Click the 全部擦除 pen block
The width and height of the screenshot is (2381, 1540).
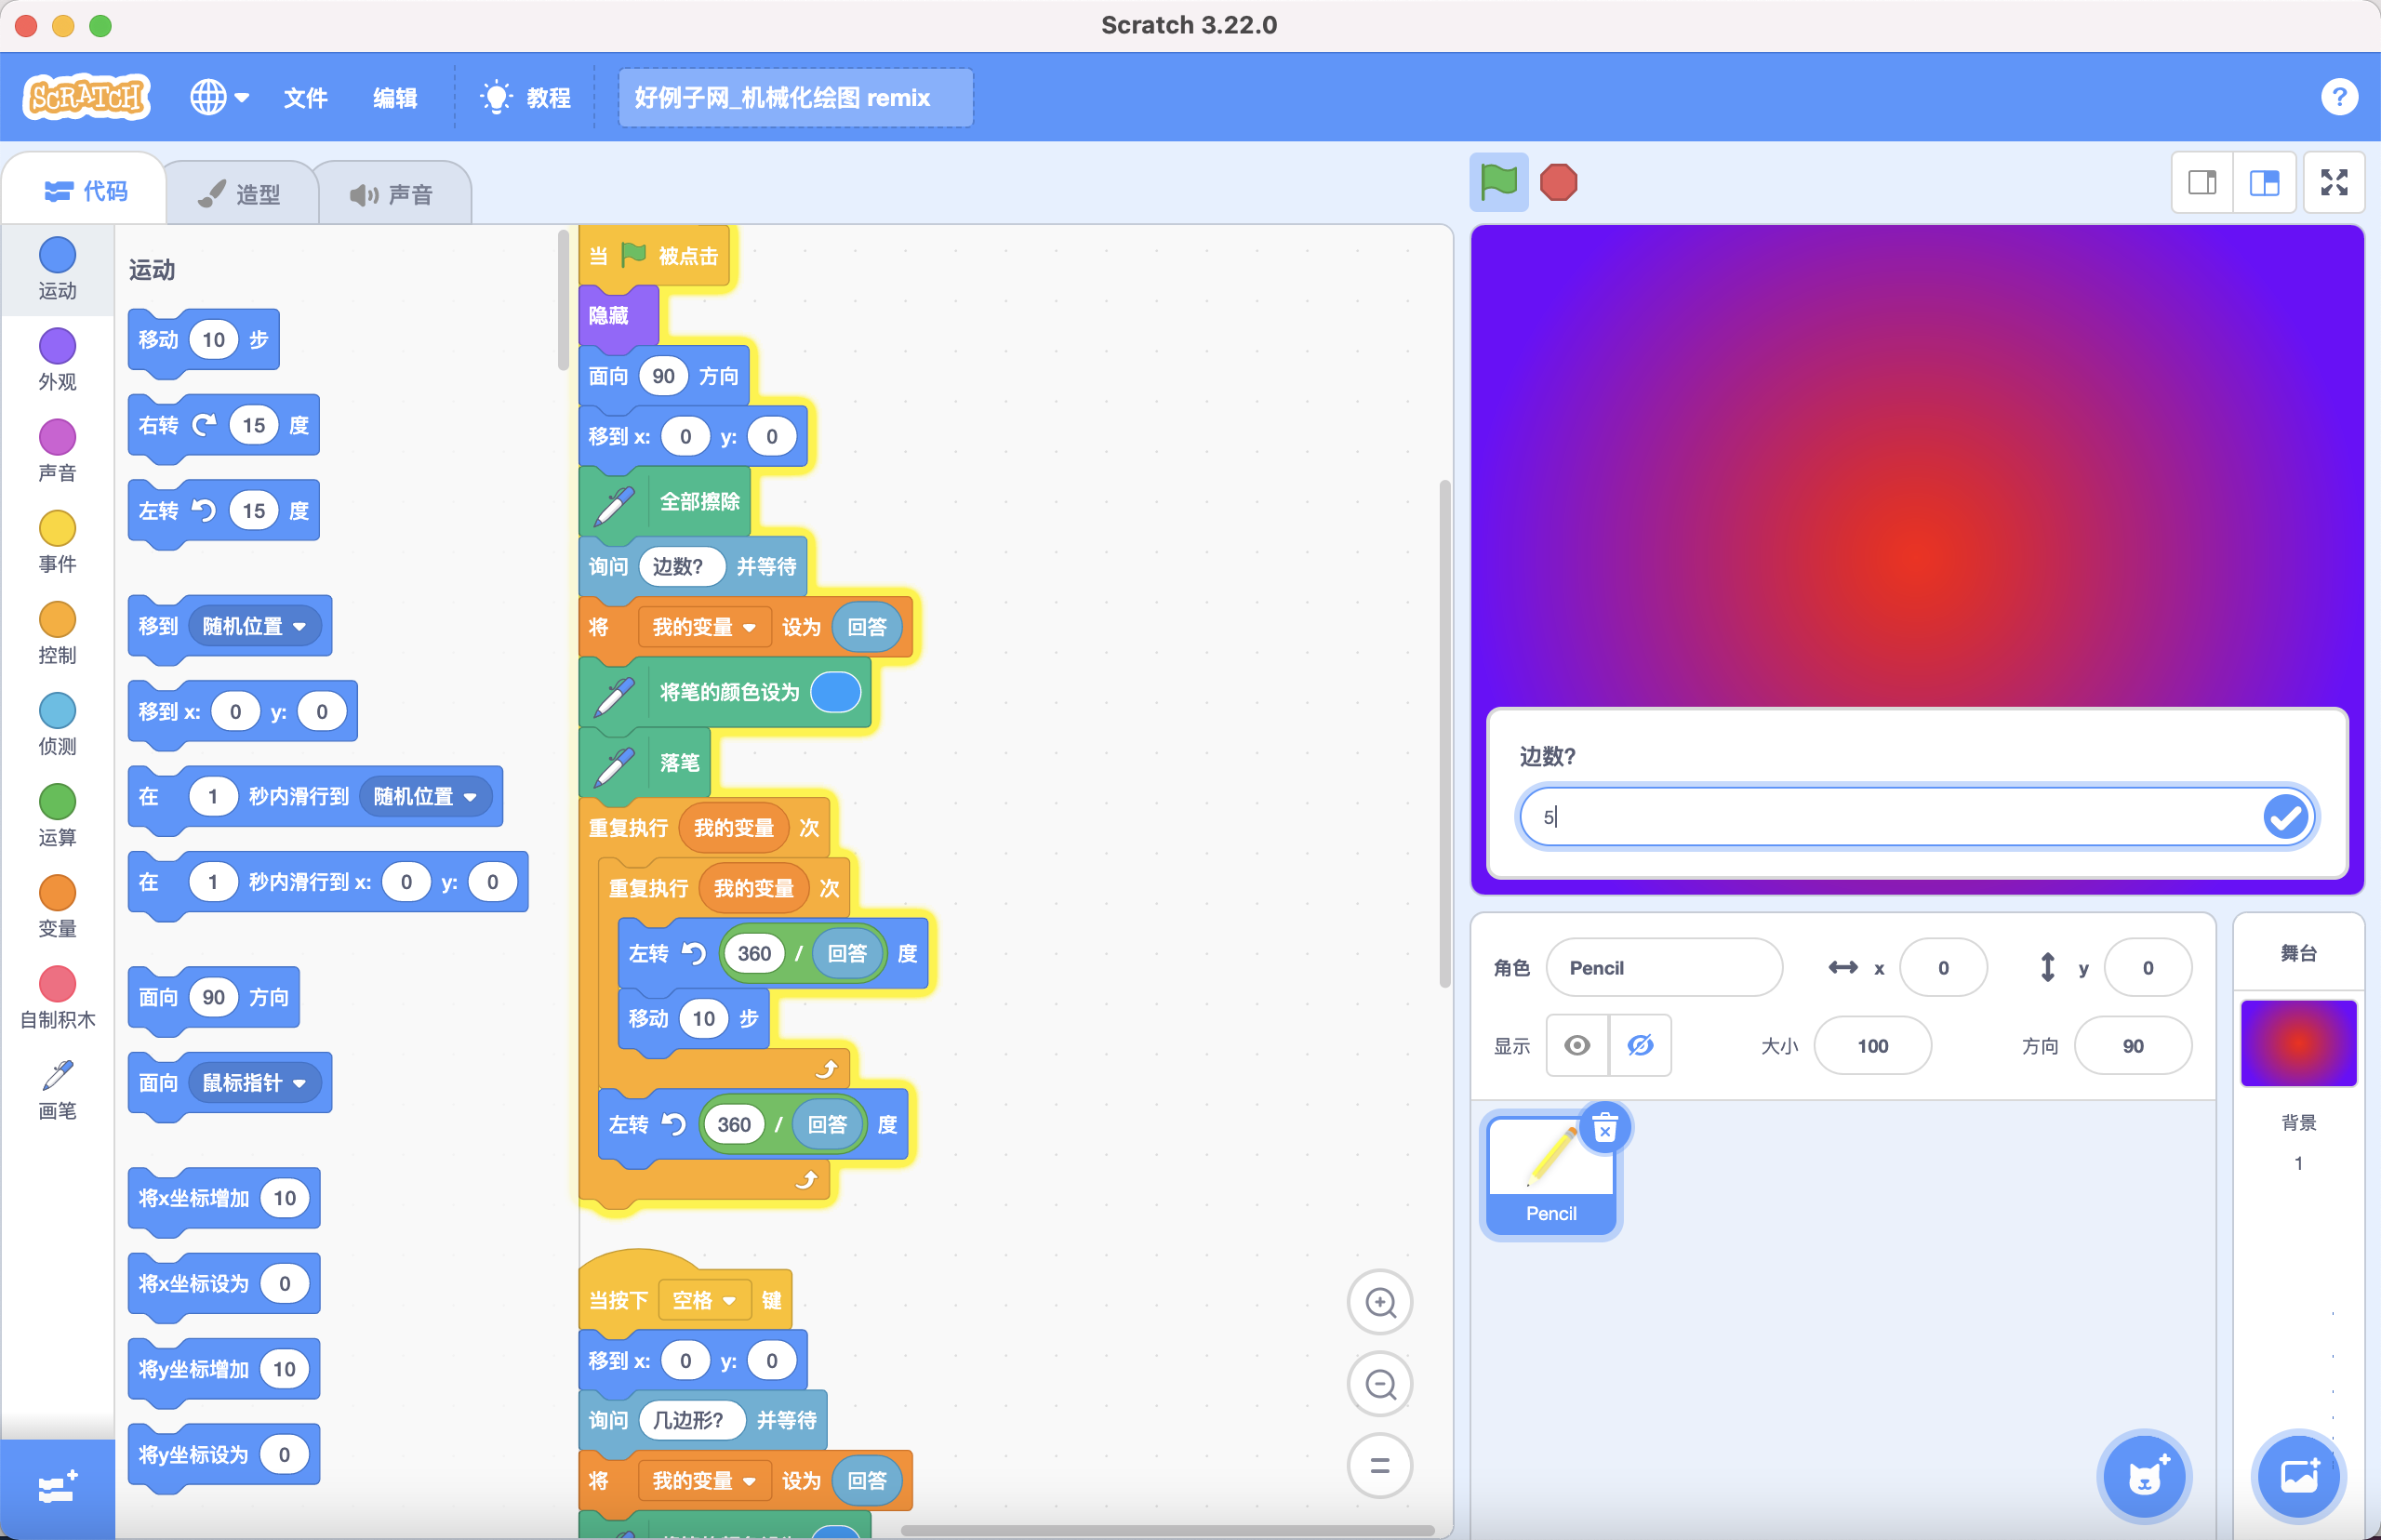coord(665,501)
